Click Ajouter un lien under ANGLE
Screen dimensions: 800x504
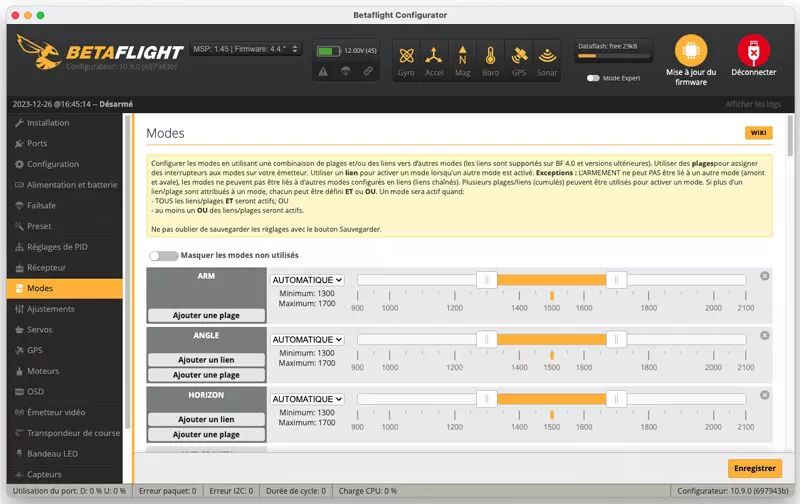[206, 360]
